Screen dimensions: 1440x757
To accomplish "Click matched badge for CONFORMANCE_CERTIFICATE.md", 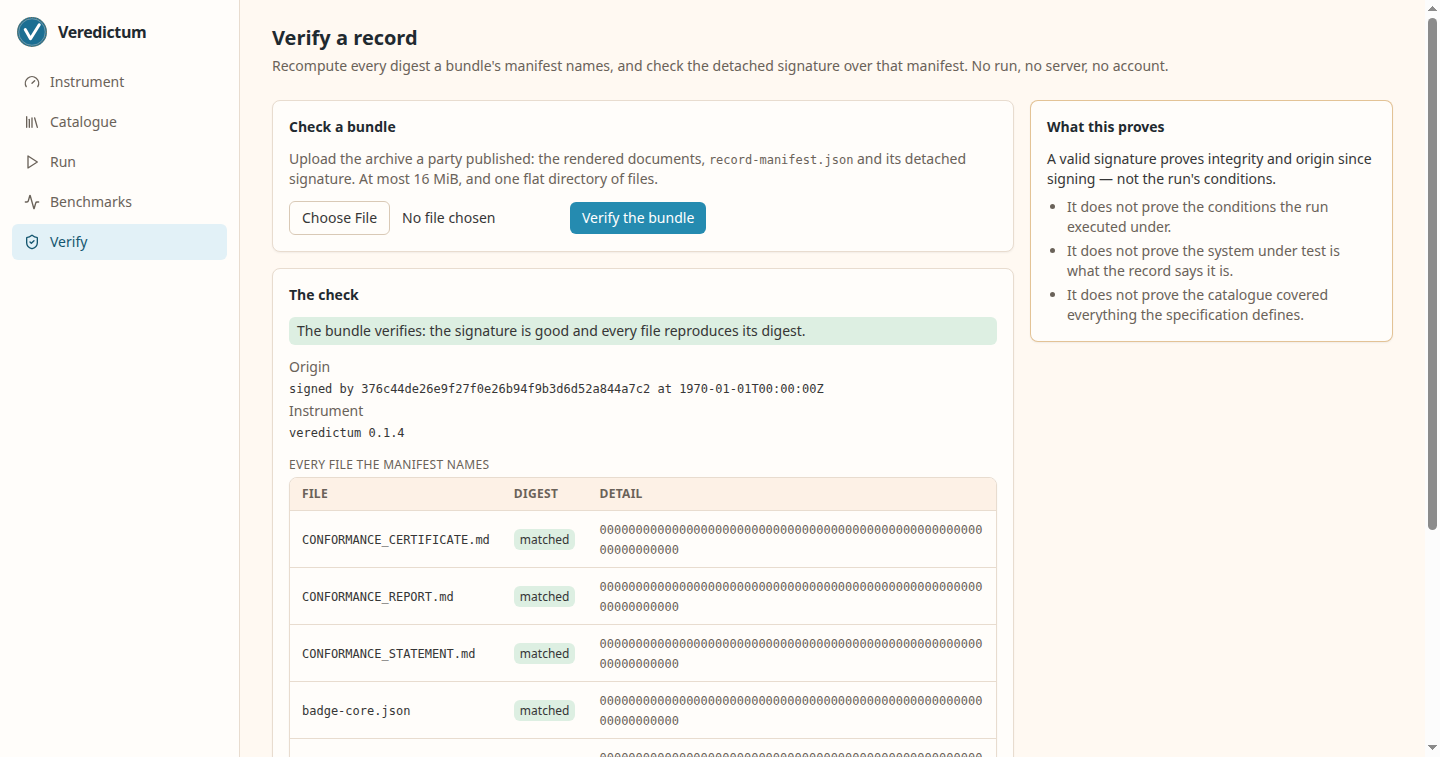I will [544, 540].
